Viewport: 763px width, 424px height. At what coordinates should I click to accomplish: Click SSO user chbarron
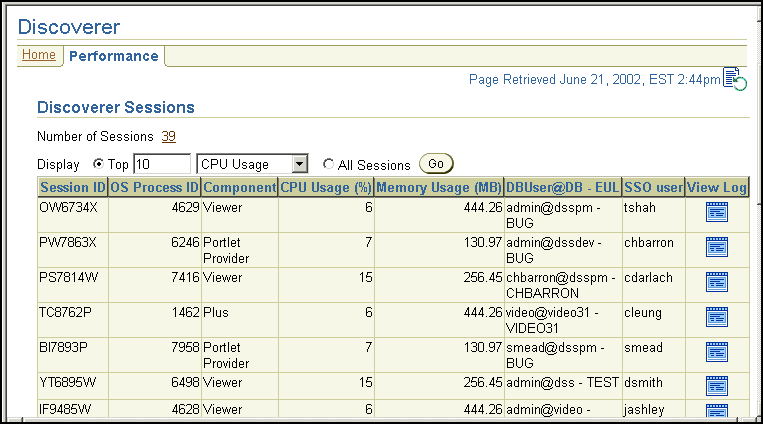pos(649,242)
